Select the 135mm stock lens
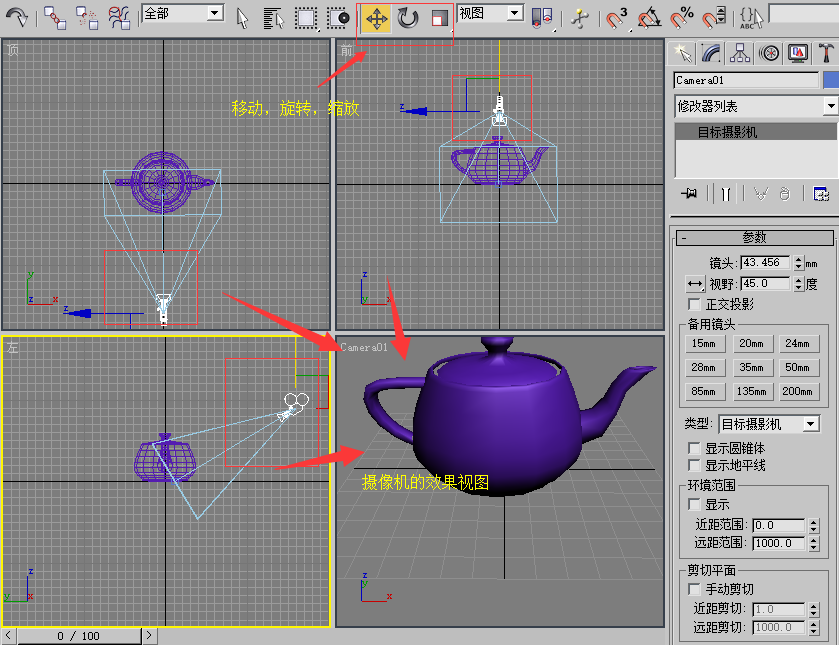839x645 pixels. click(x=752, y=391)
